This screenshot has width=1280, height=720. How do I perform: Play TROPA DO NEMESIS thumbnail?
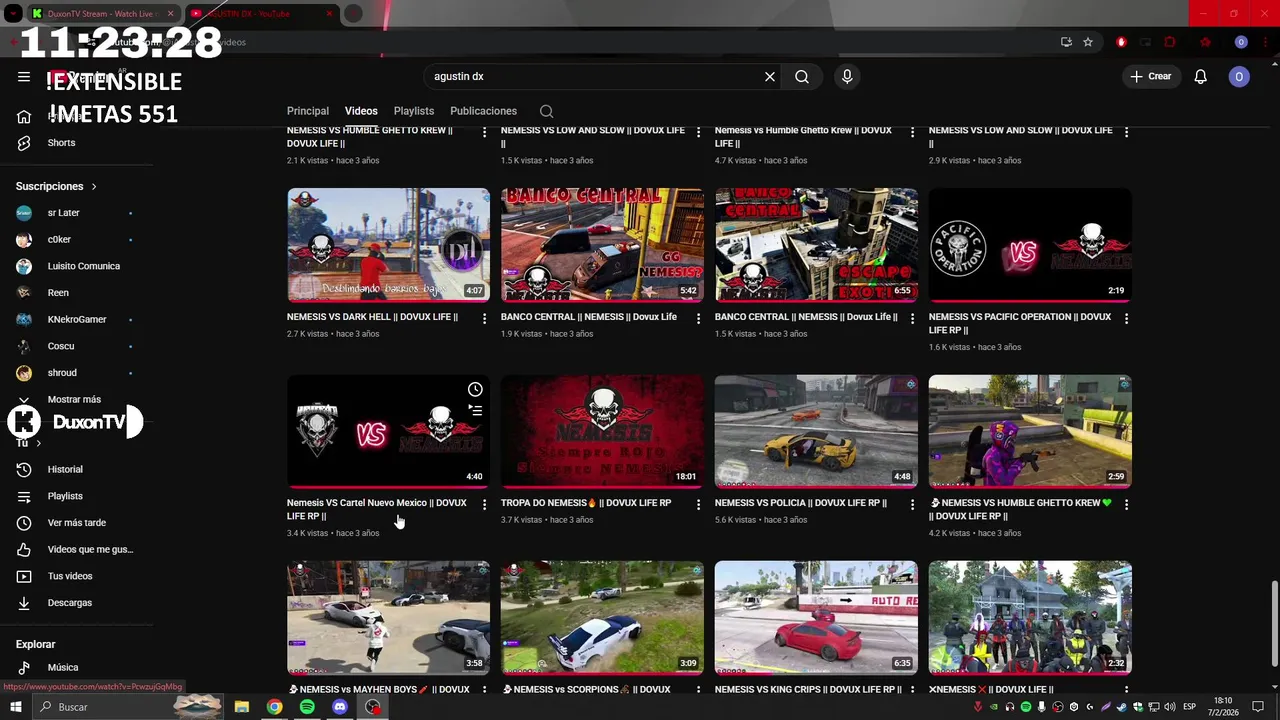pyautogui.click(x=602, y=431)
